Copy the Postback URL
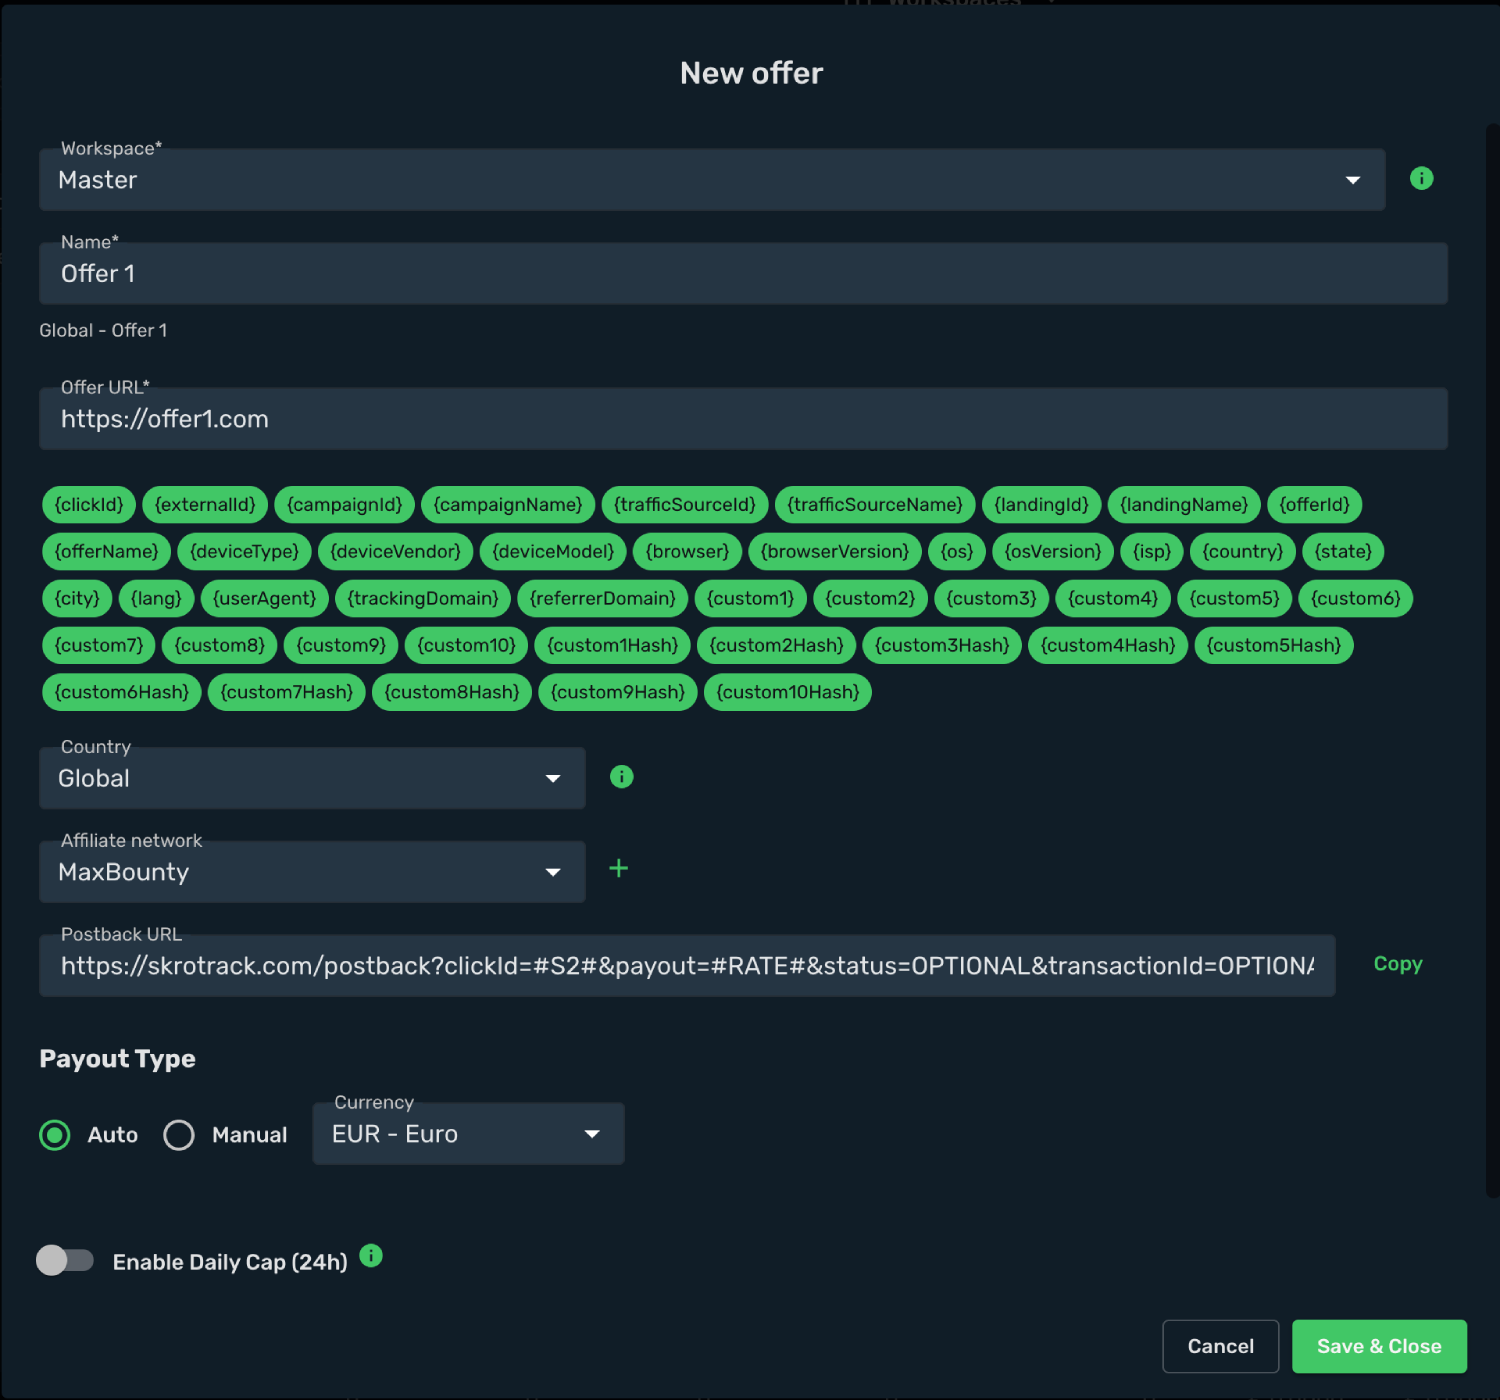Image resolution: width=1500 pixels, height=1400 pixels. (x=1398, y=964)
